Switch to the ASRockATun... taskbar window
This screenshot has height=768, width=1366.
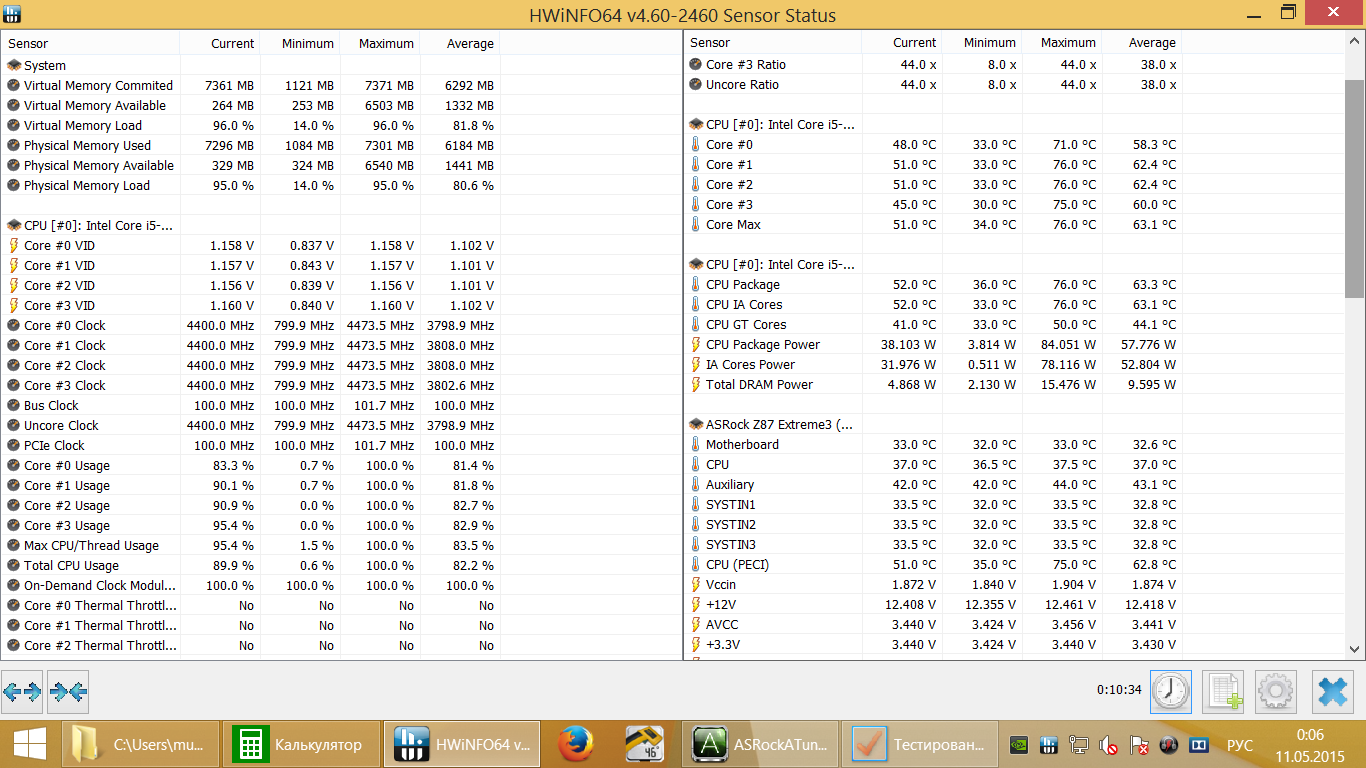tap(760, 744)
